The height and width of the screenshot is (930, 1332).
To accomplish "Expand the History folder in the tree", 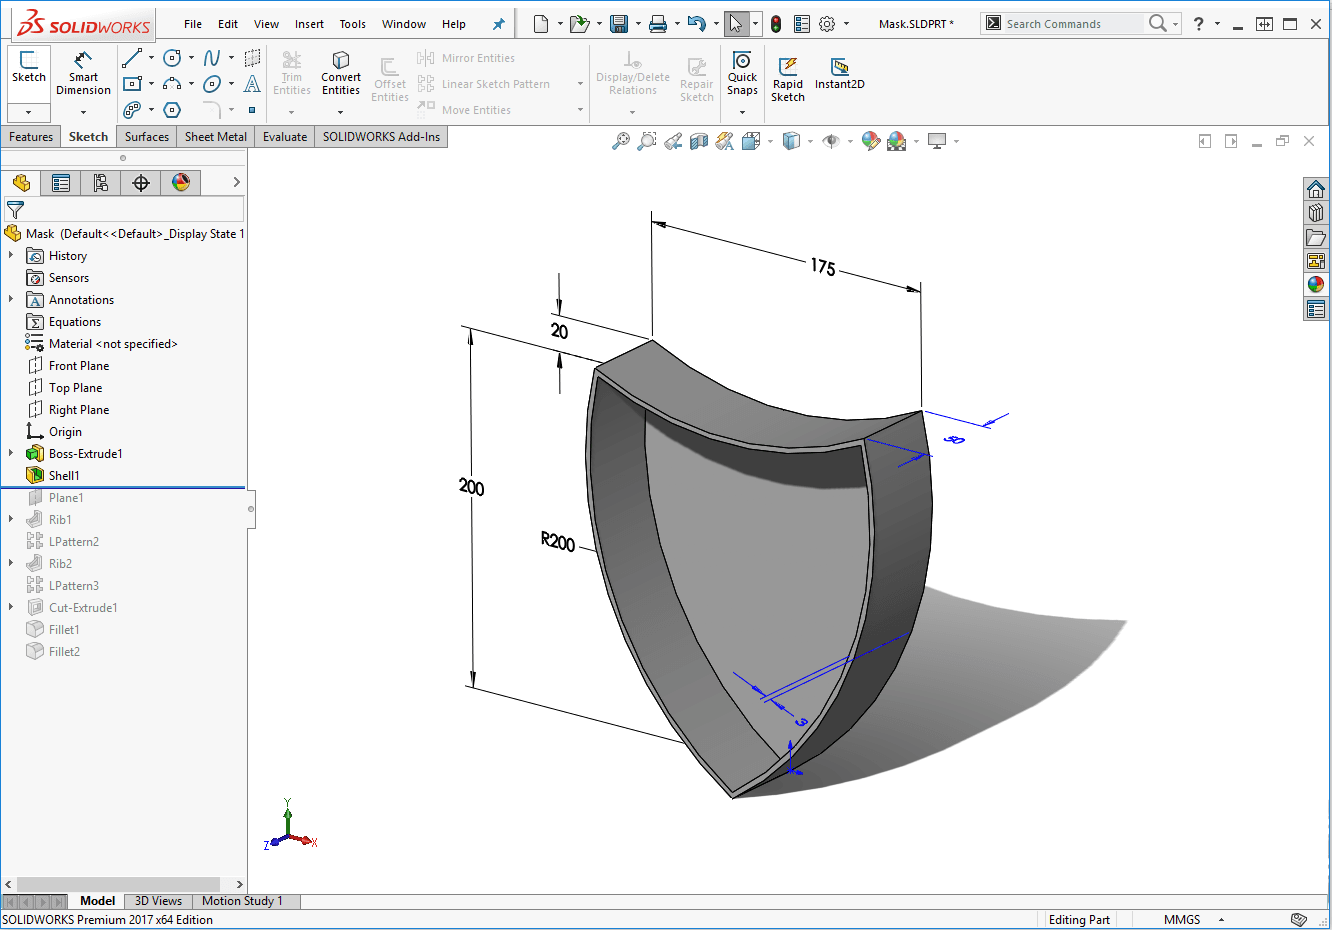I will 11,256.
